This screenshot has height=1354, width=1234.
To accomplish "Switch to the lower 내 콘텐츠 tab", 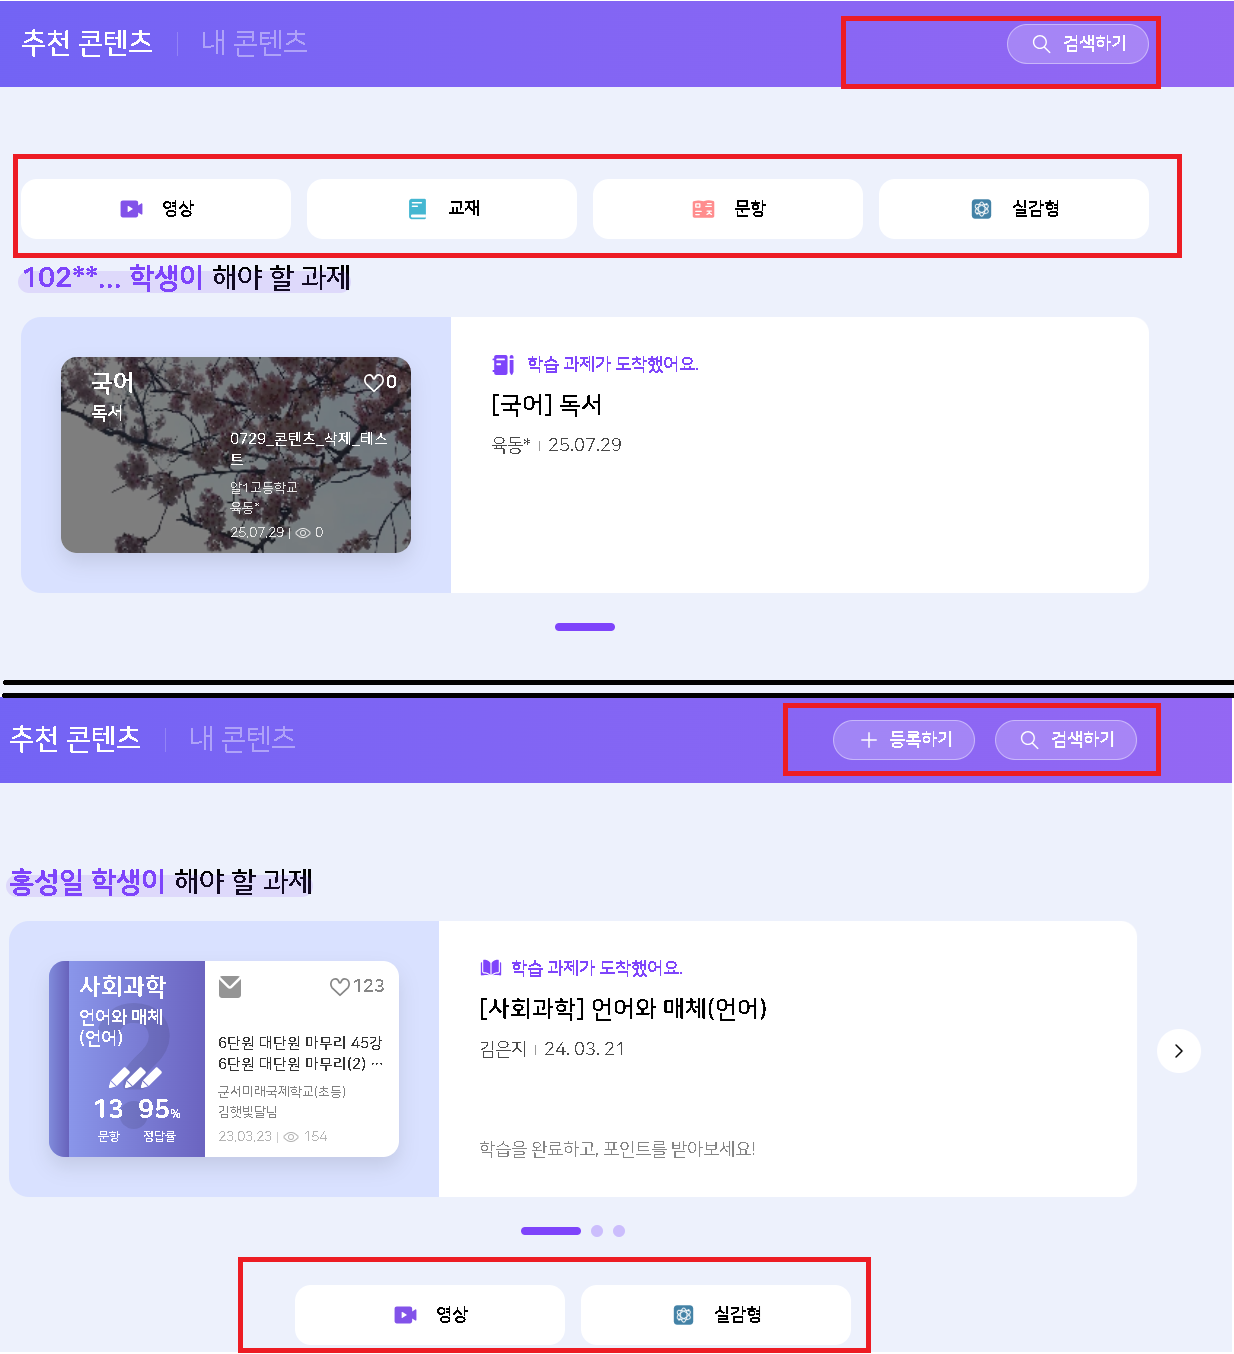I will pyautogui.click(x=242, y=738).
